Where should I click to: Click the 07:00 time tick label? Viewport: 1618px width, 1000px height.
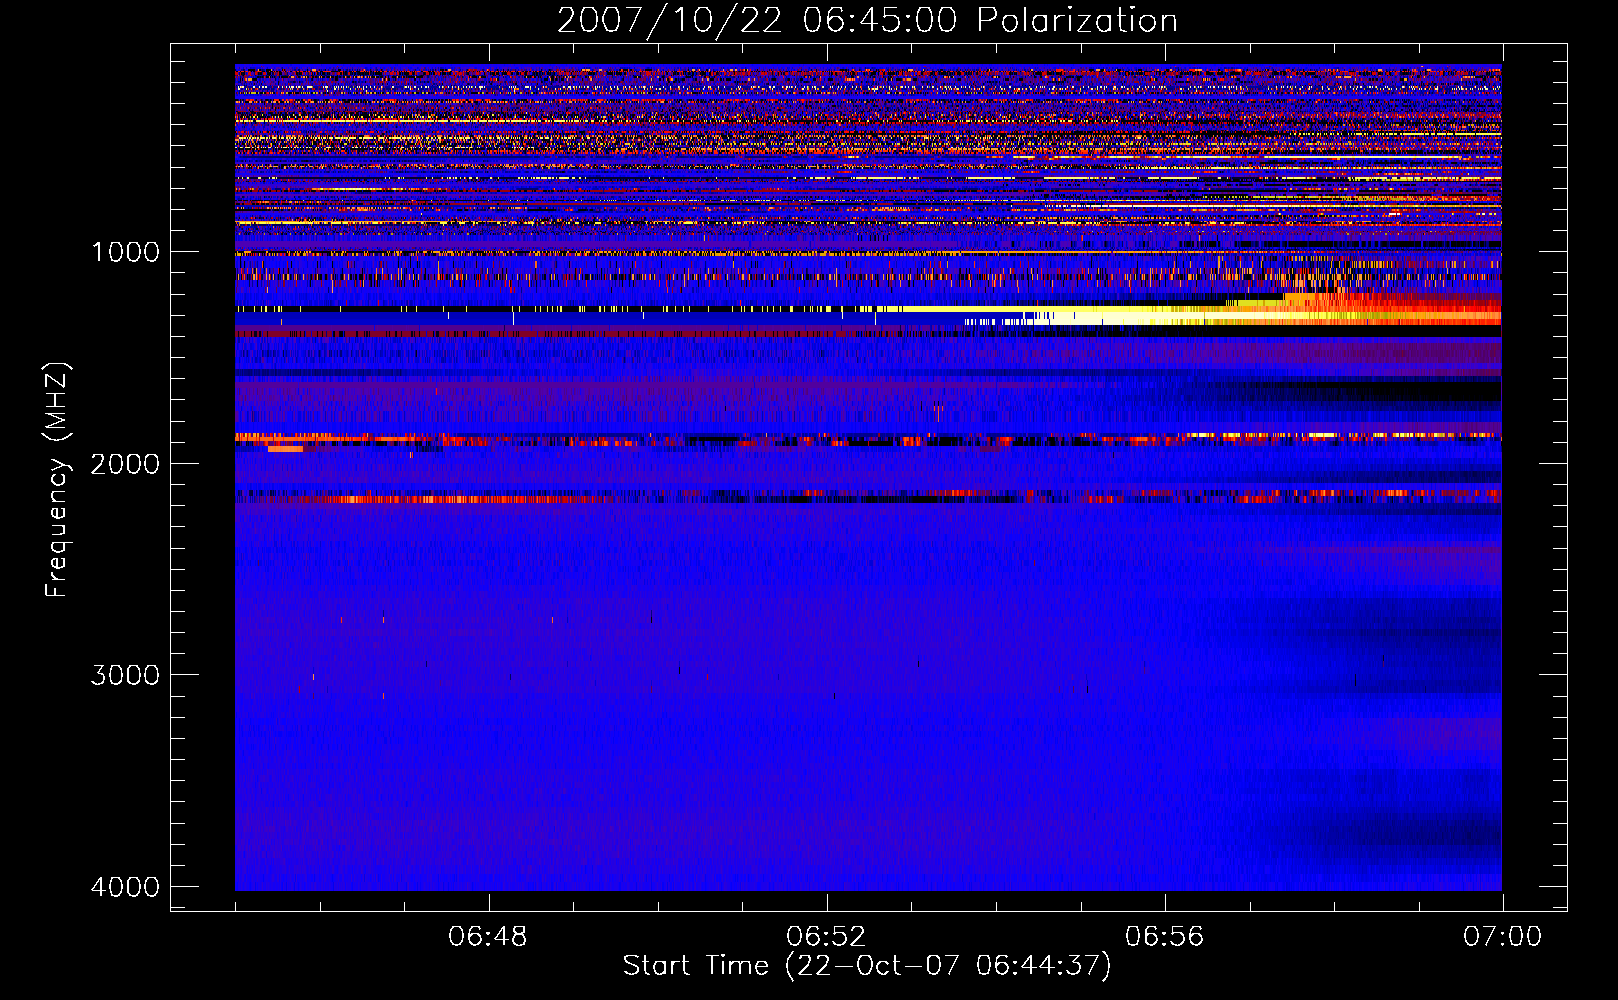pos(1502,937)
